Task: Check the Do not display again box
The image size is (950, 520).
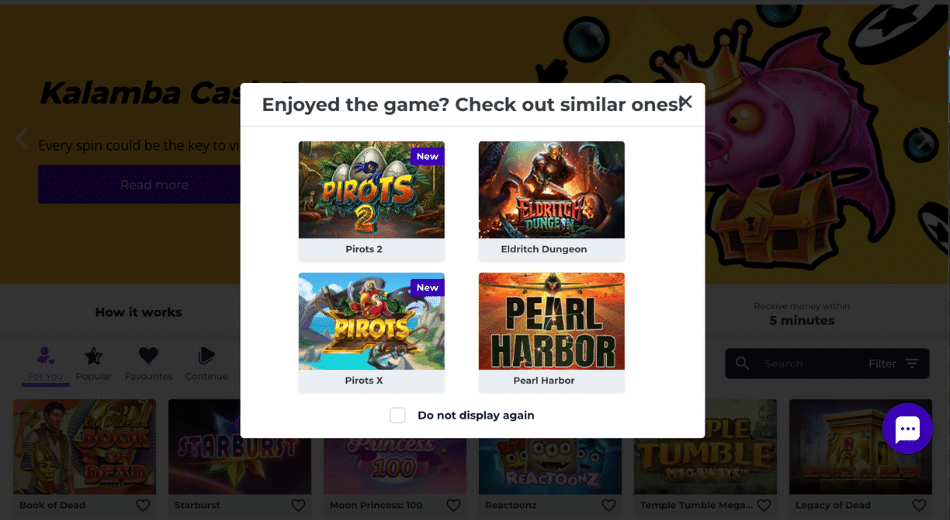Action: pos(397,415)
